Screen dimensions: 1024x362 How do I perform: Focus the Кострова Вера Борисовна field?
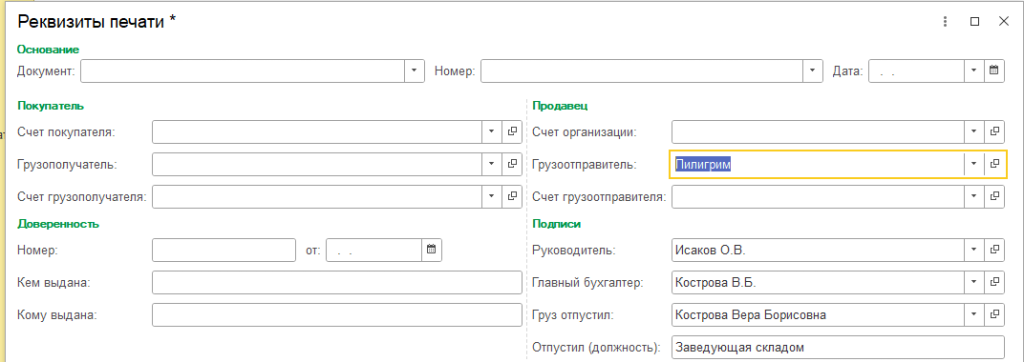(818, 314)
